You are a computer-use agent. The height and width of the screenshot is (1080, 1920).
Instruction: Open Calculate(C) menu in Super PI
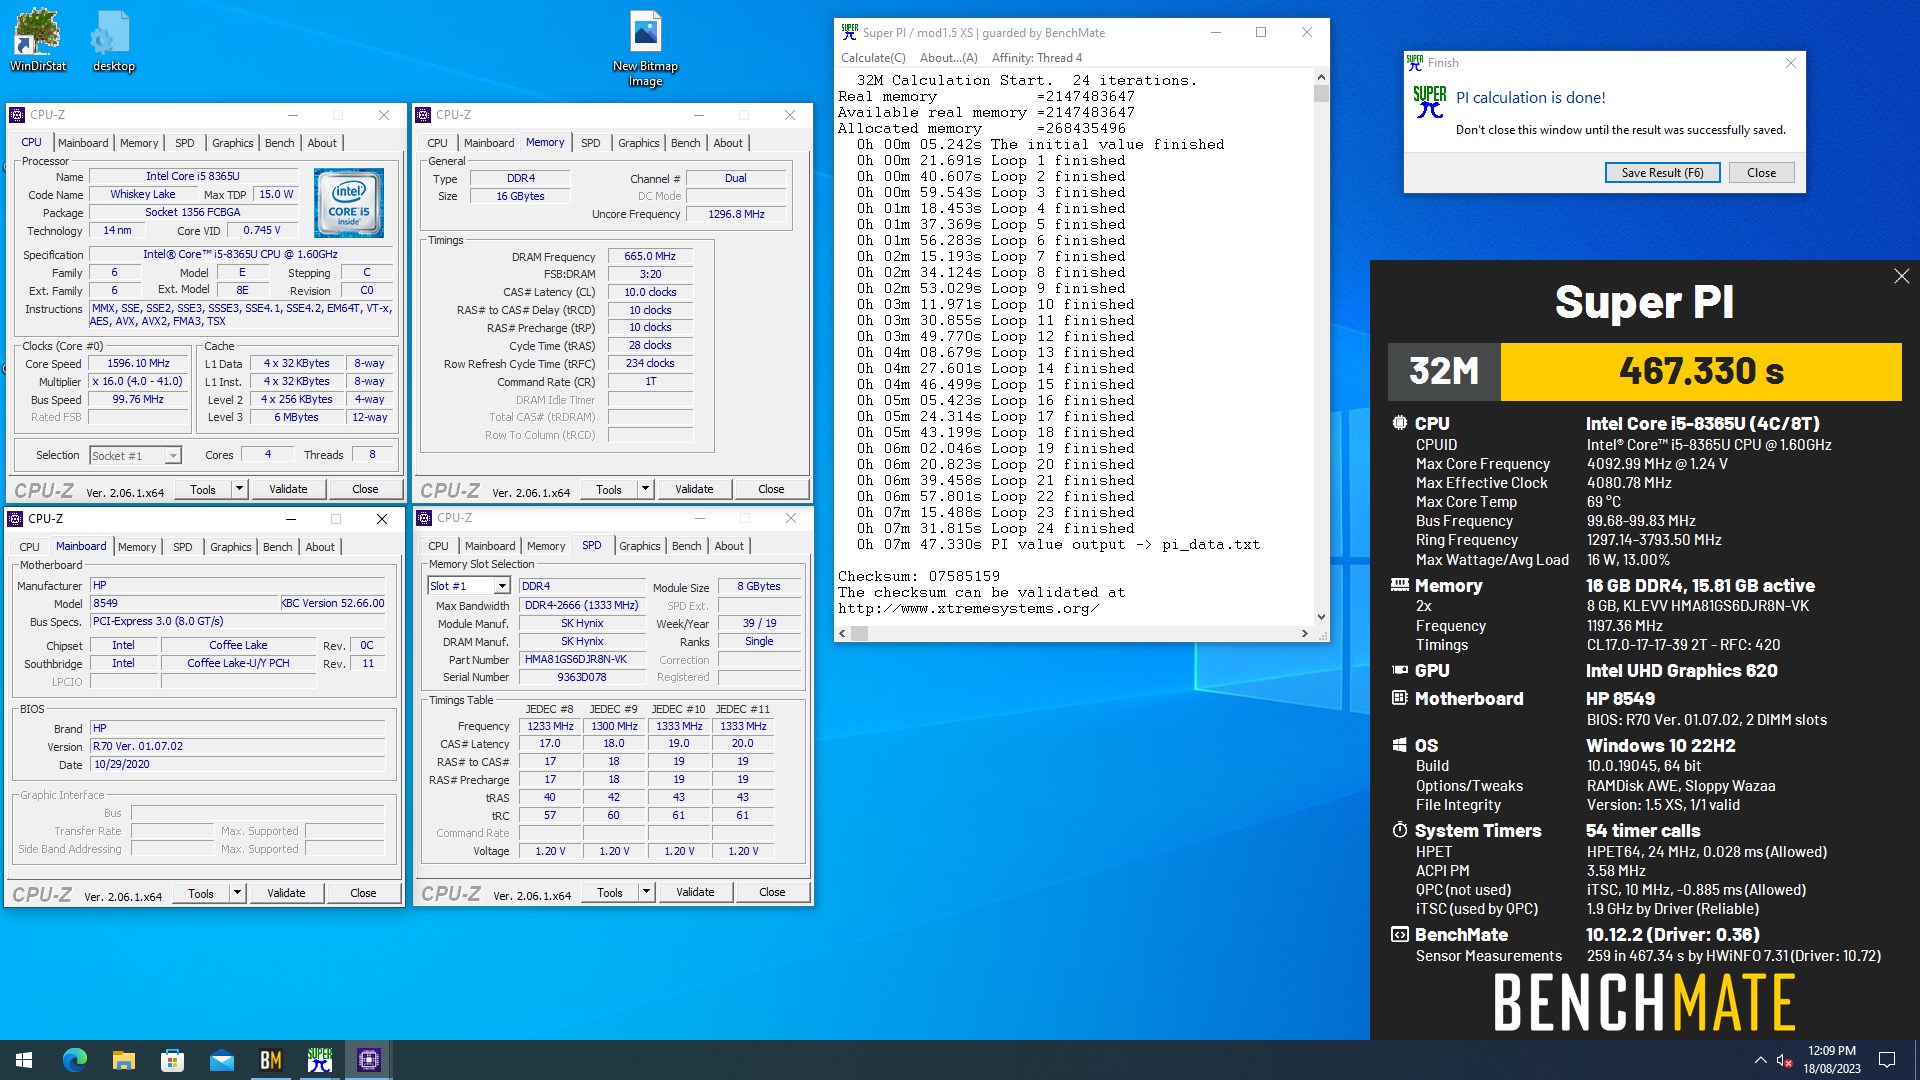tap(873, 58)
